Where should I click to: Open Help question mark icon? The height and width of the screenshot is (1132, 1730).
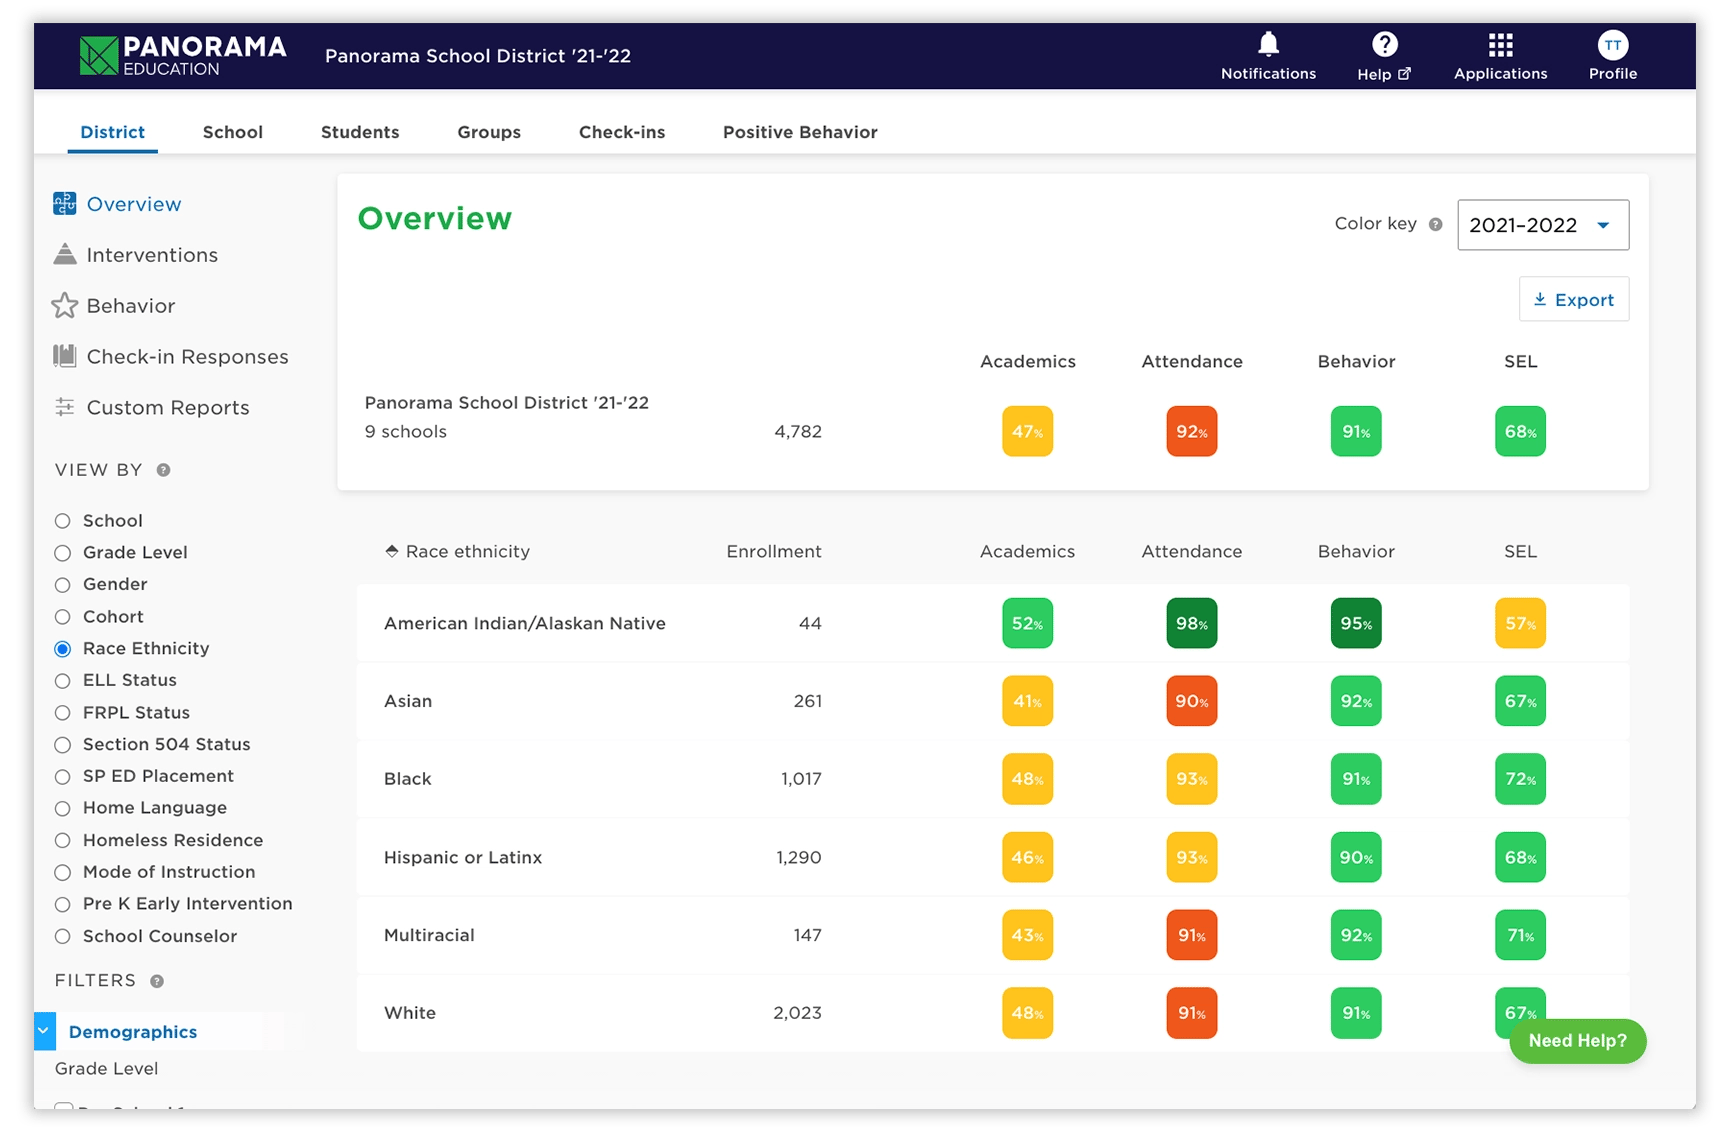pyautogui.click(x=1384, y=44)
